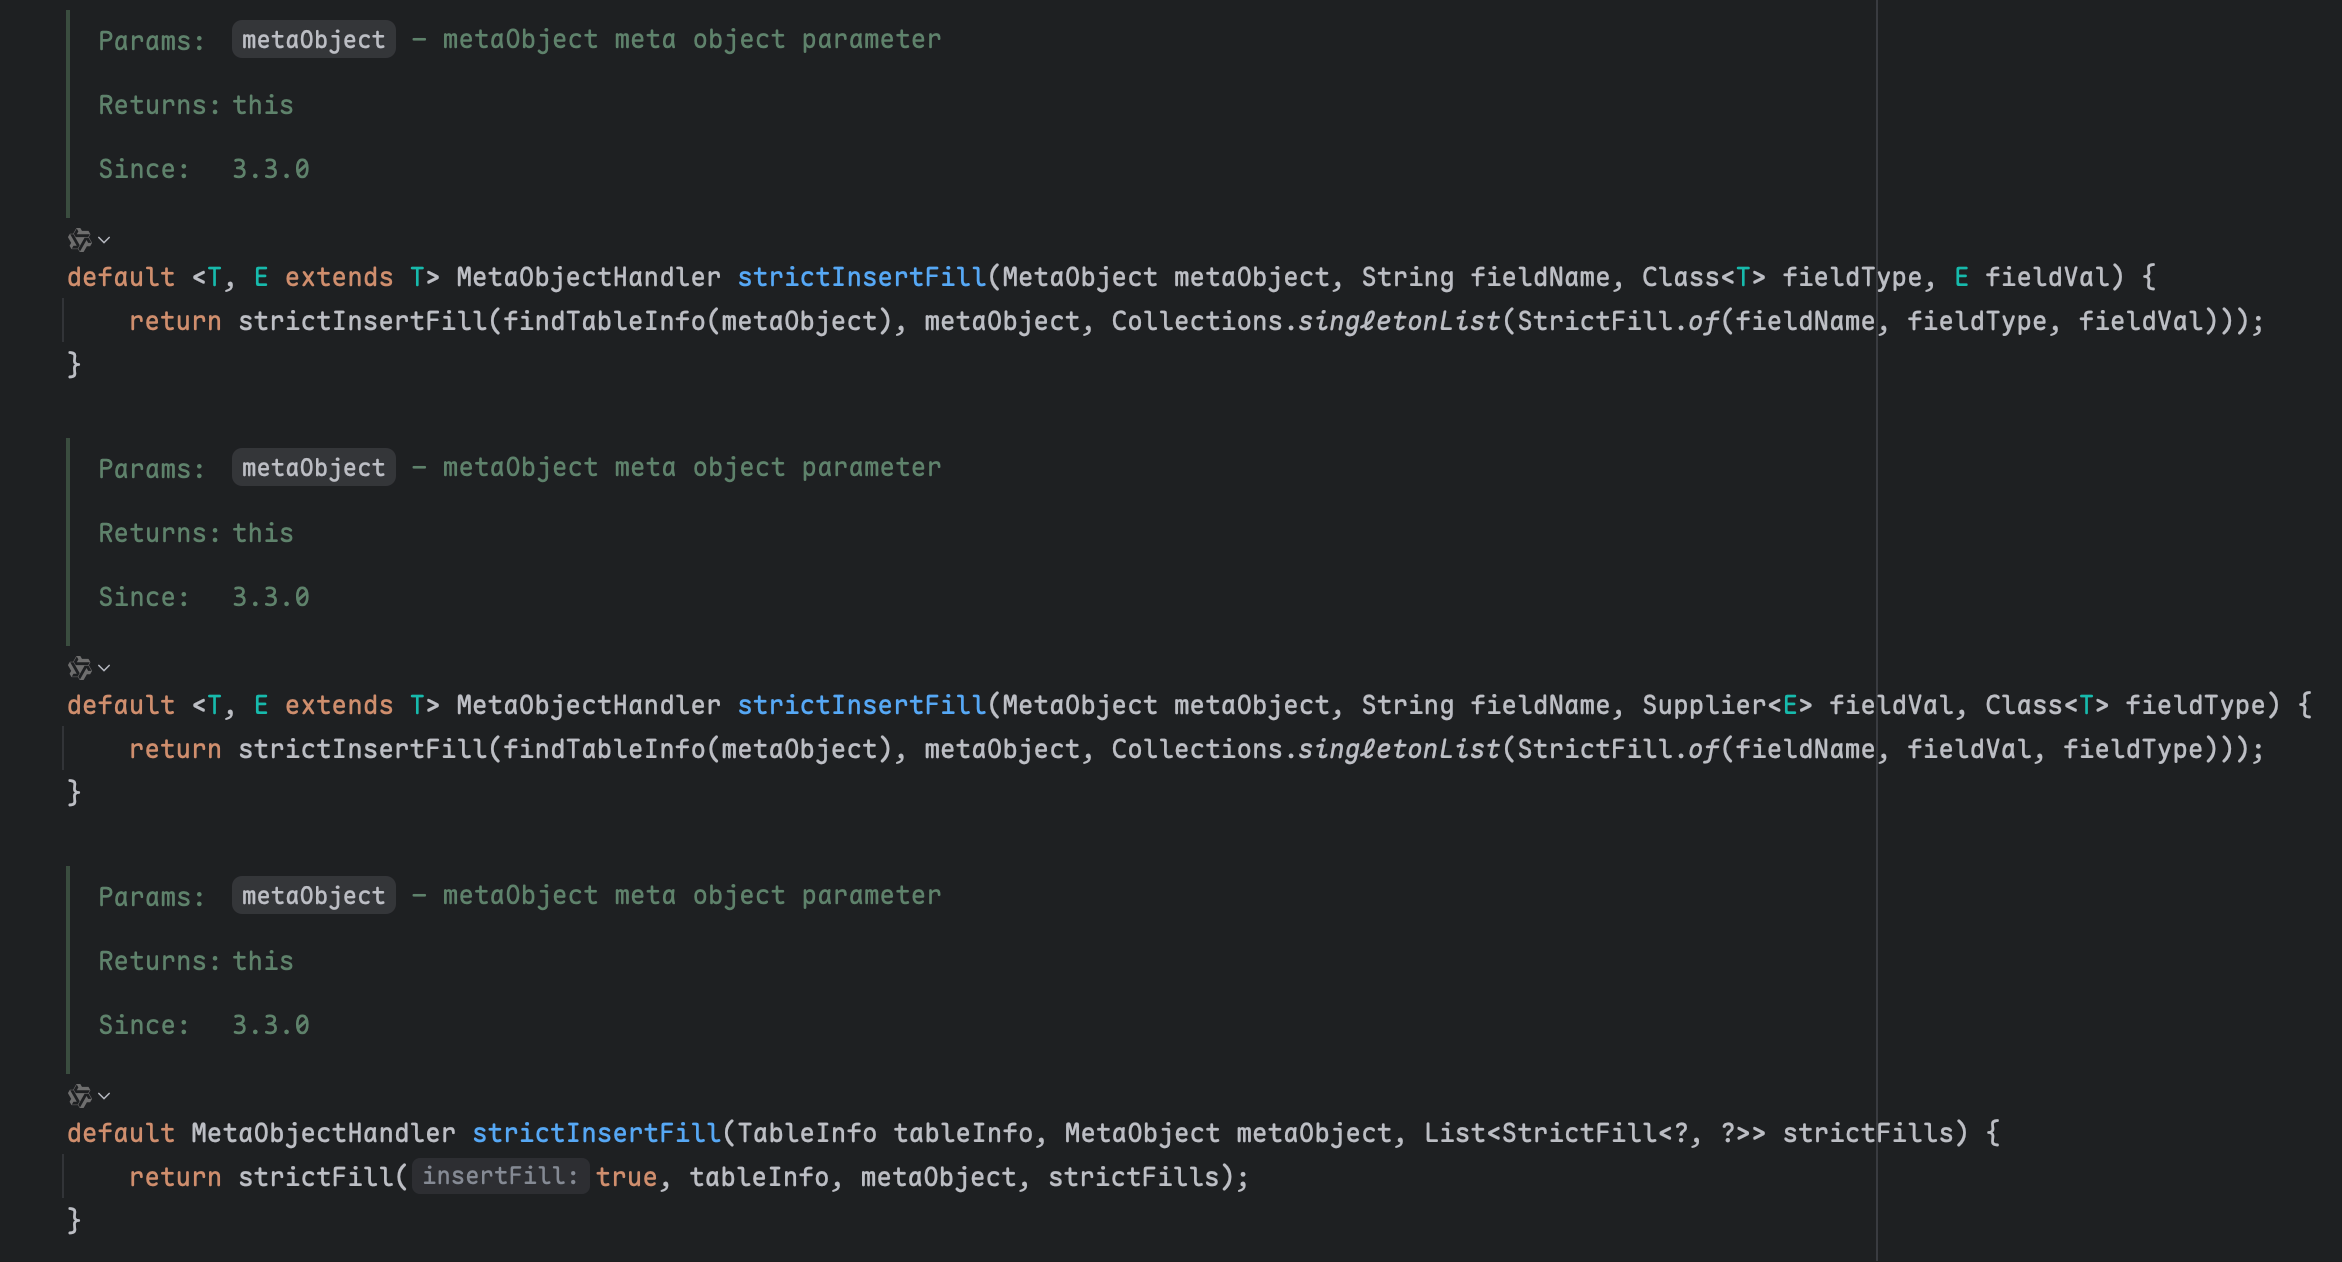
Task: Click AI assistant icon above the Class<T> fieldType method
Action: (x=79, y=240)
